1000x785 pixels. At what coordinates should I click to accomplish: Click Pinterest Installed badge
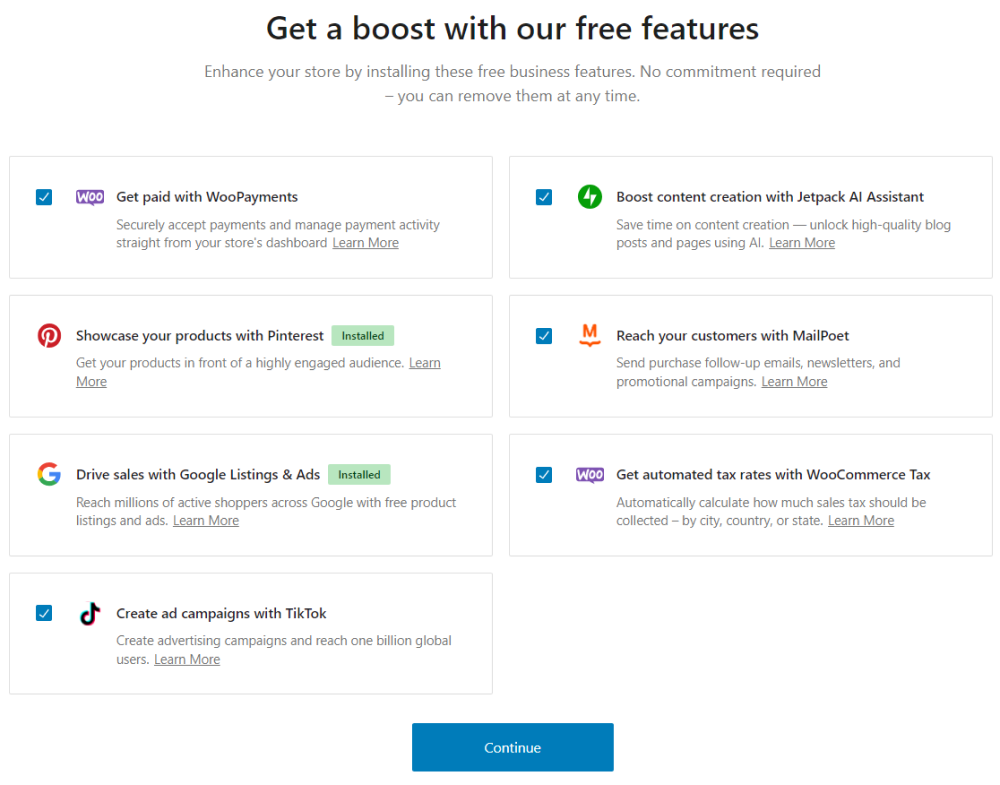coord(363,335)
